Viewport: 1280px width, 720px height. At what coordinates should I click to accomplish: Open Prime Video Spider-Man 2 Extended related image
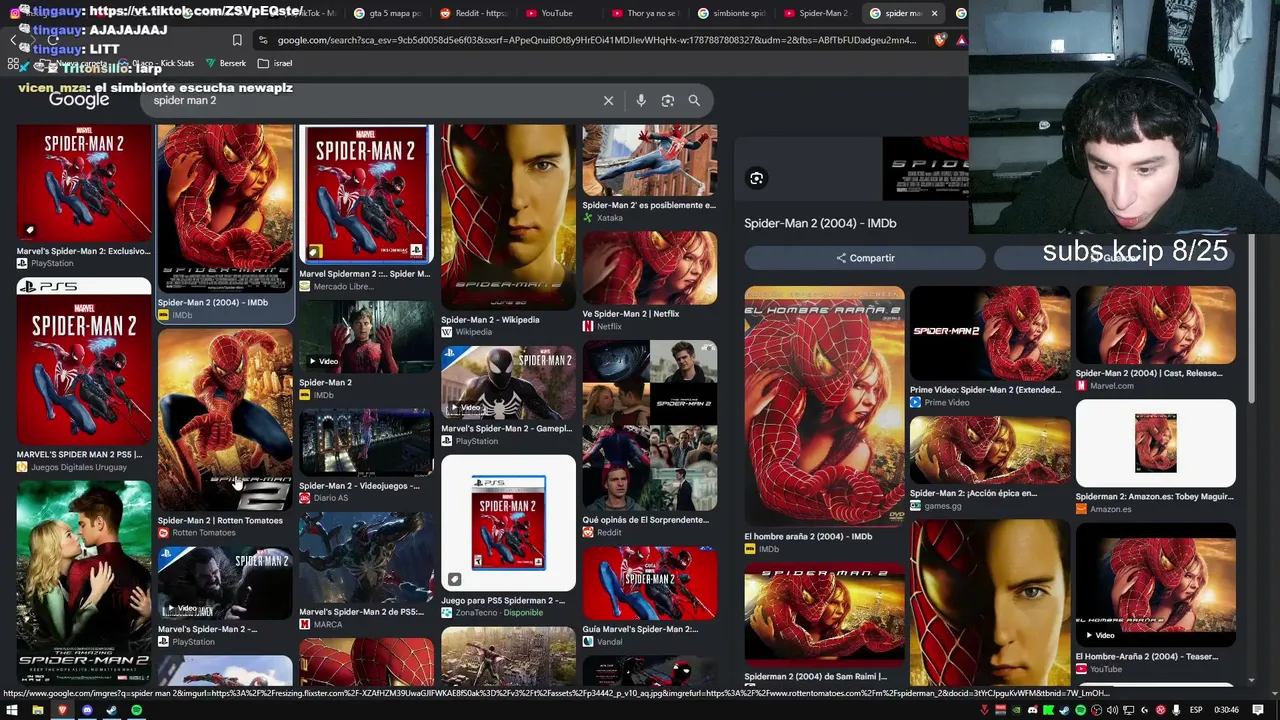click(x=990, y=334)
